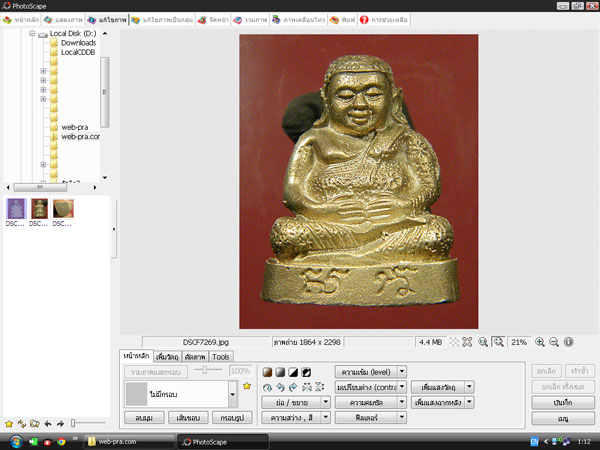This screenshot has width=600, height=450.
Task: Open the จัดหน้า (Page) tab
Action: 214,20
